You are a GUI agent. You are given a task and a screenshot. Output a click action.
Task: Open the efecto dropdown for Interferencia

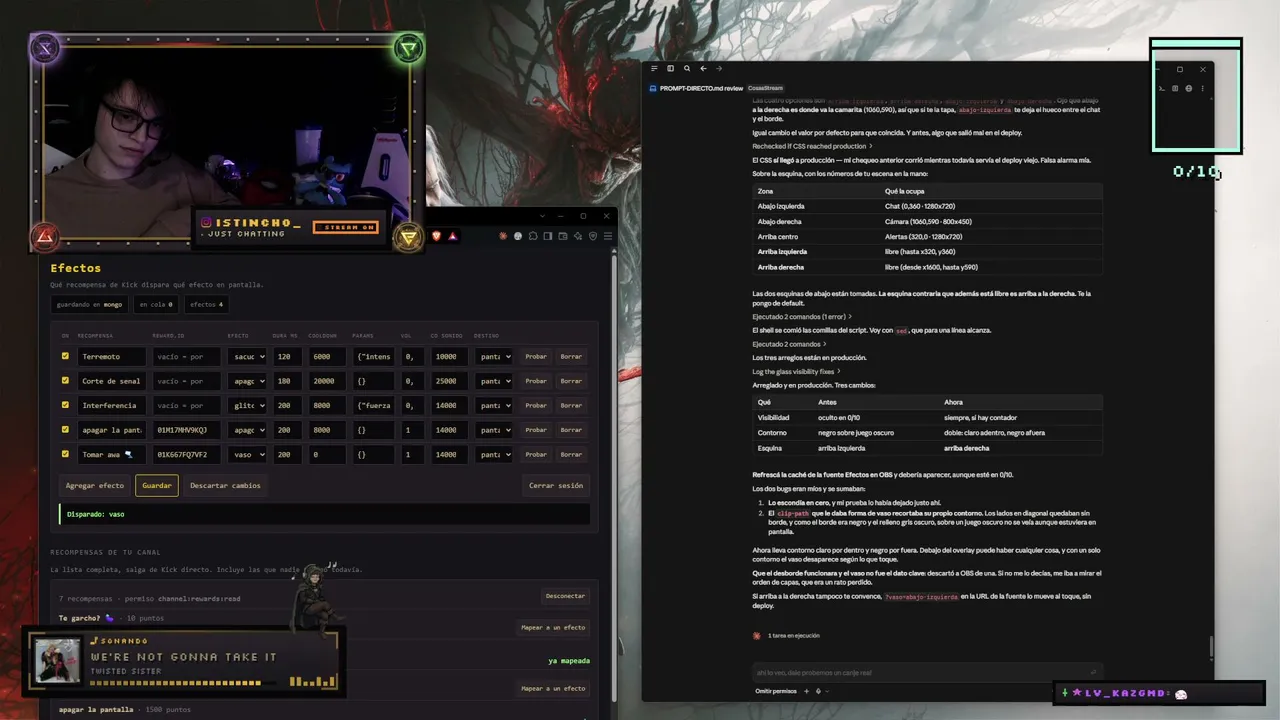click(247, 405)
